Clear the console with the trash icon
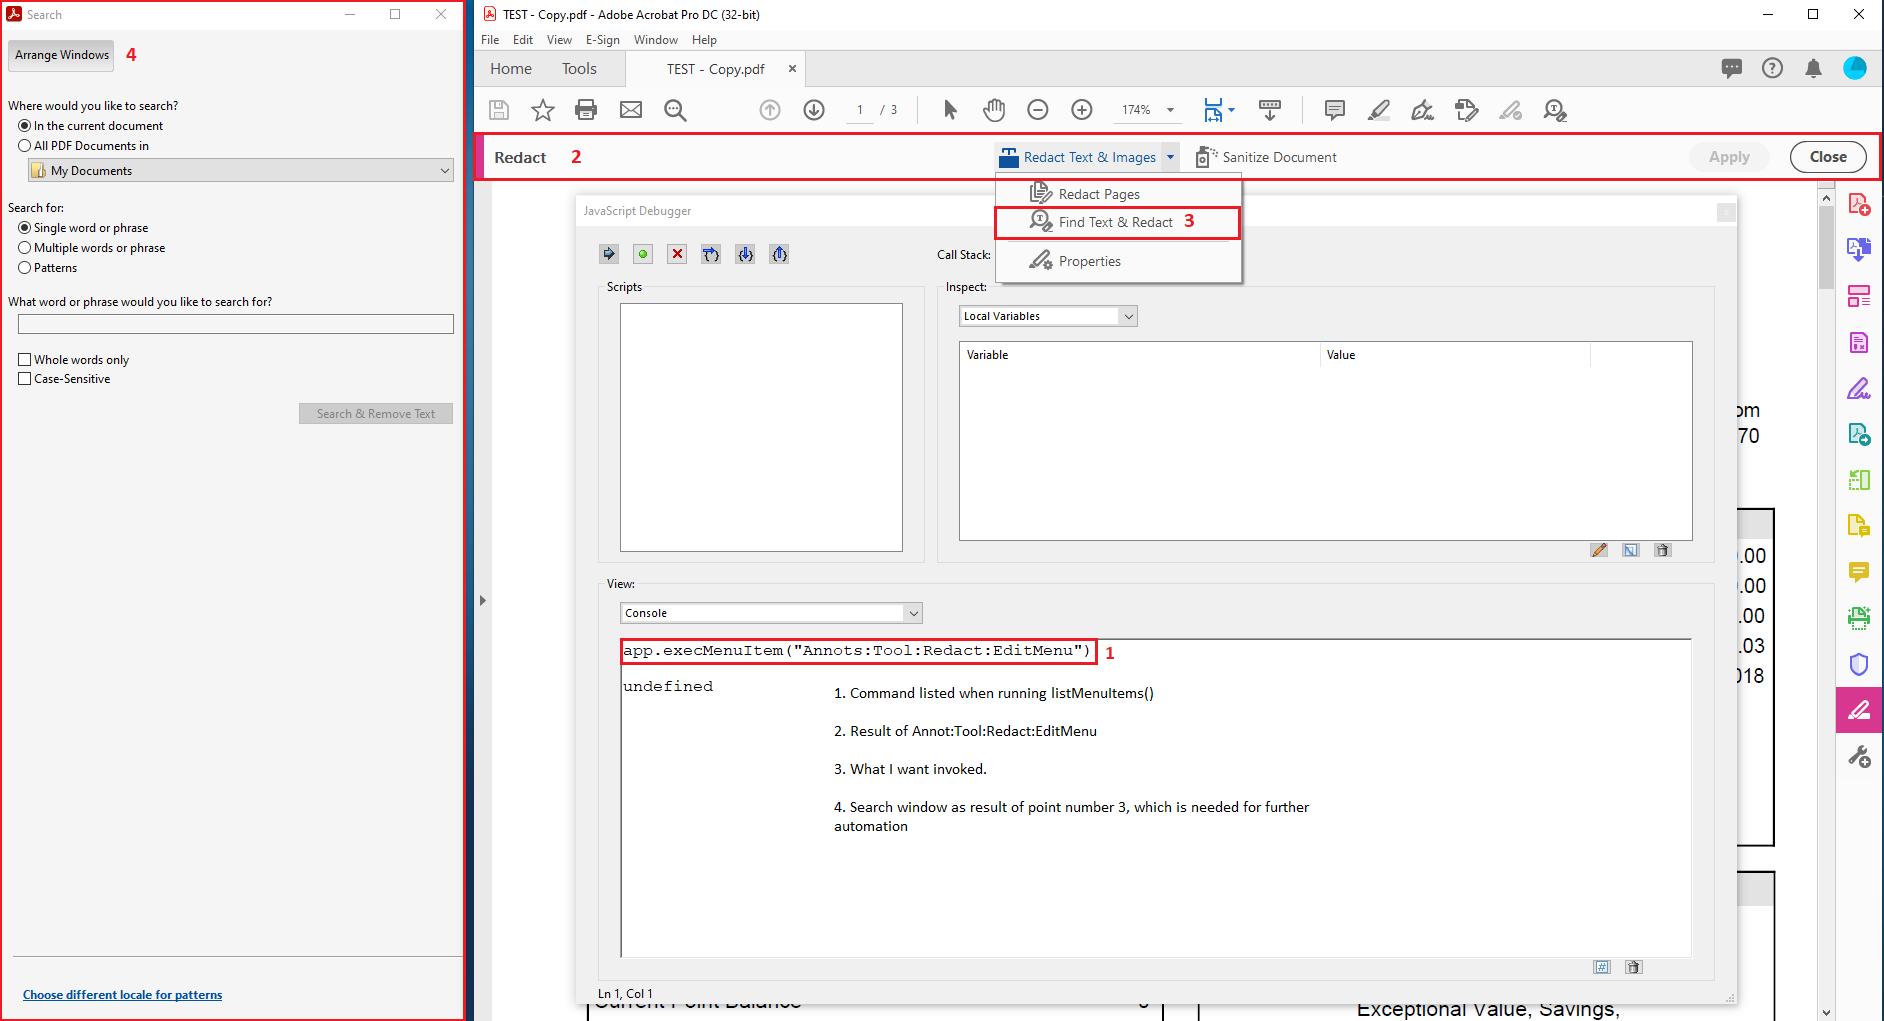1884x1021 pixels. 1634,967
